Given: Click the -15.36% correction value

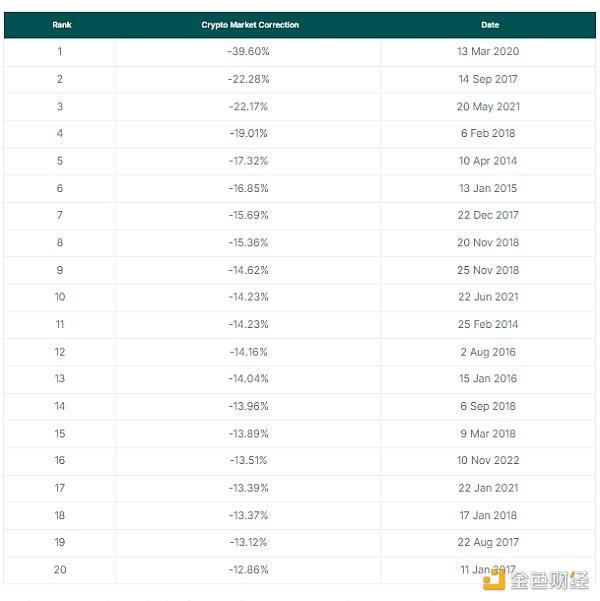Looking at the screenshot, I should (x=248, y=242).
